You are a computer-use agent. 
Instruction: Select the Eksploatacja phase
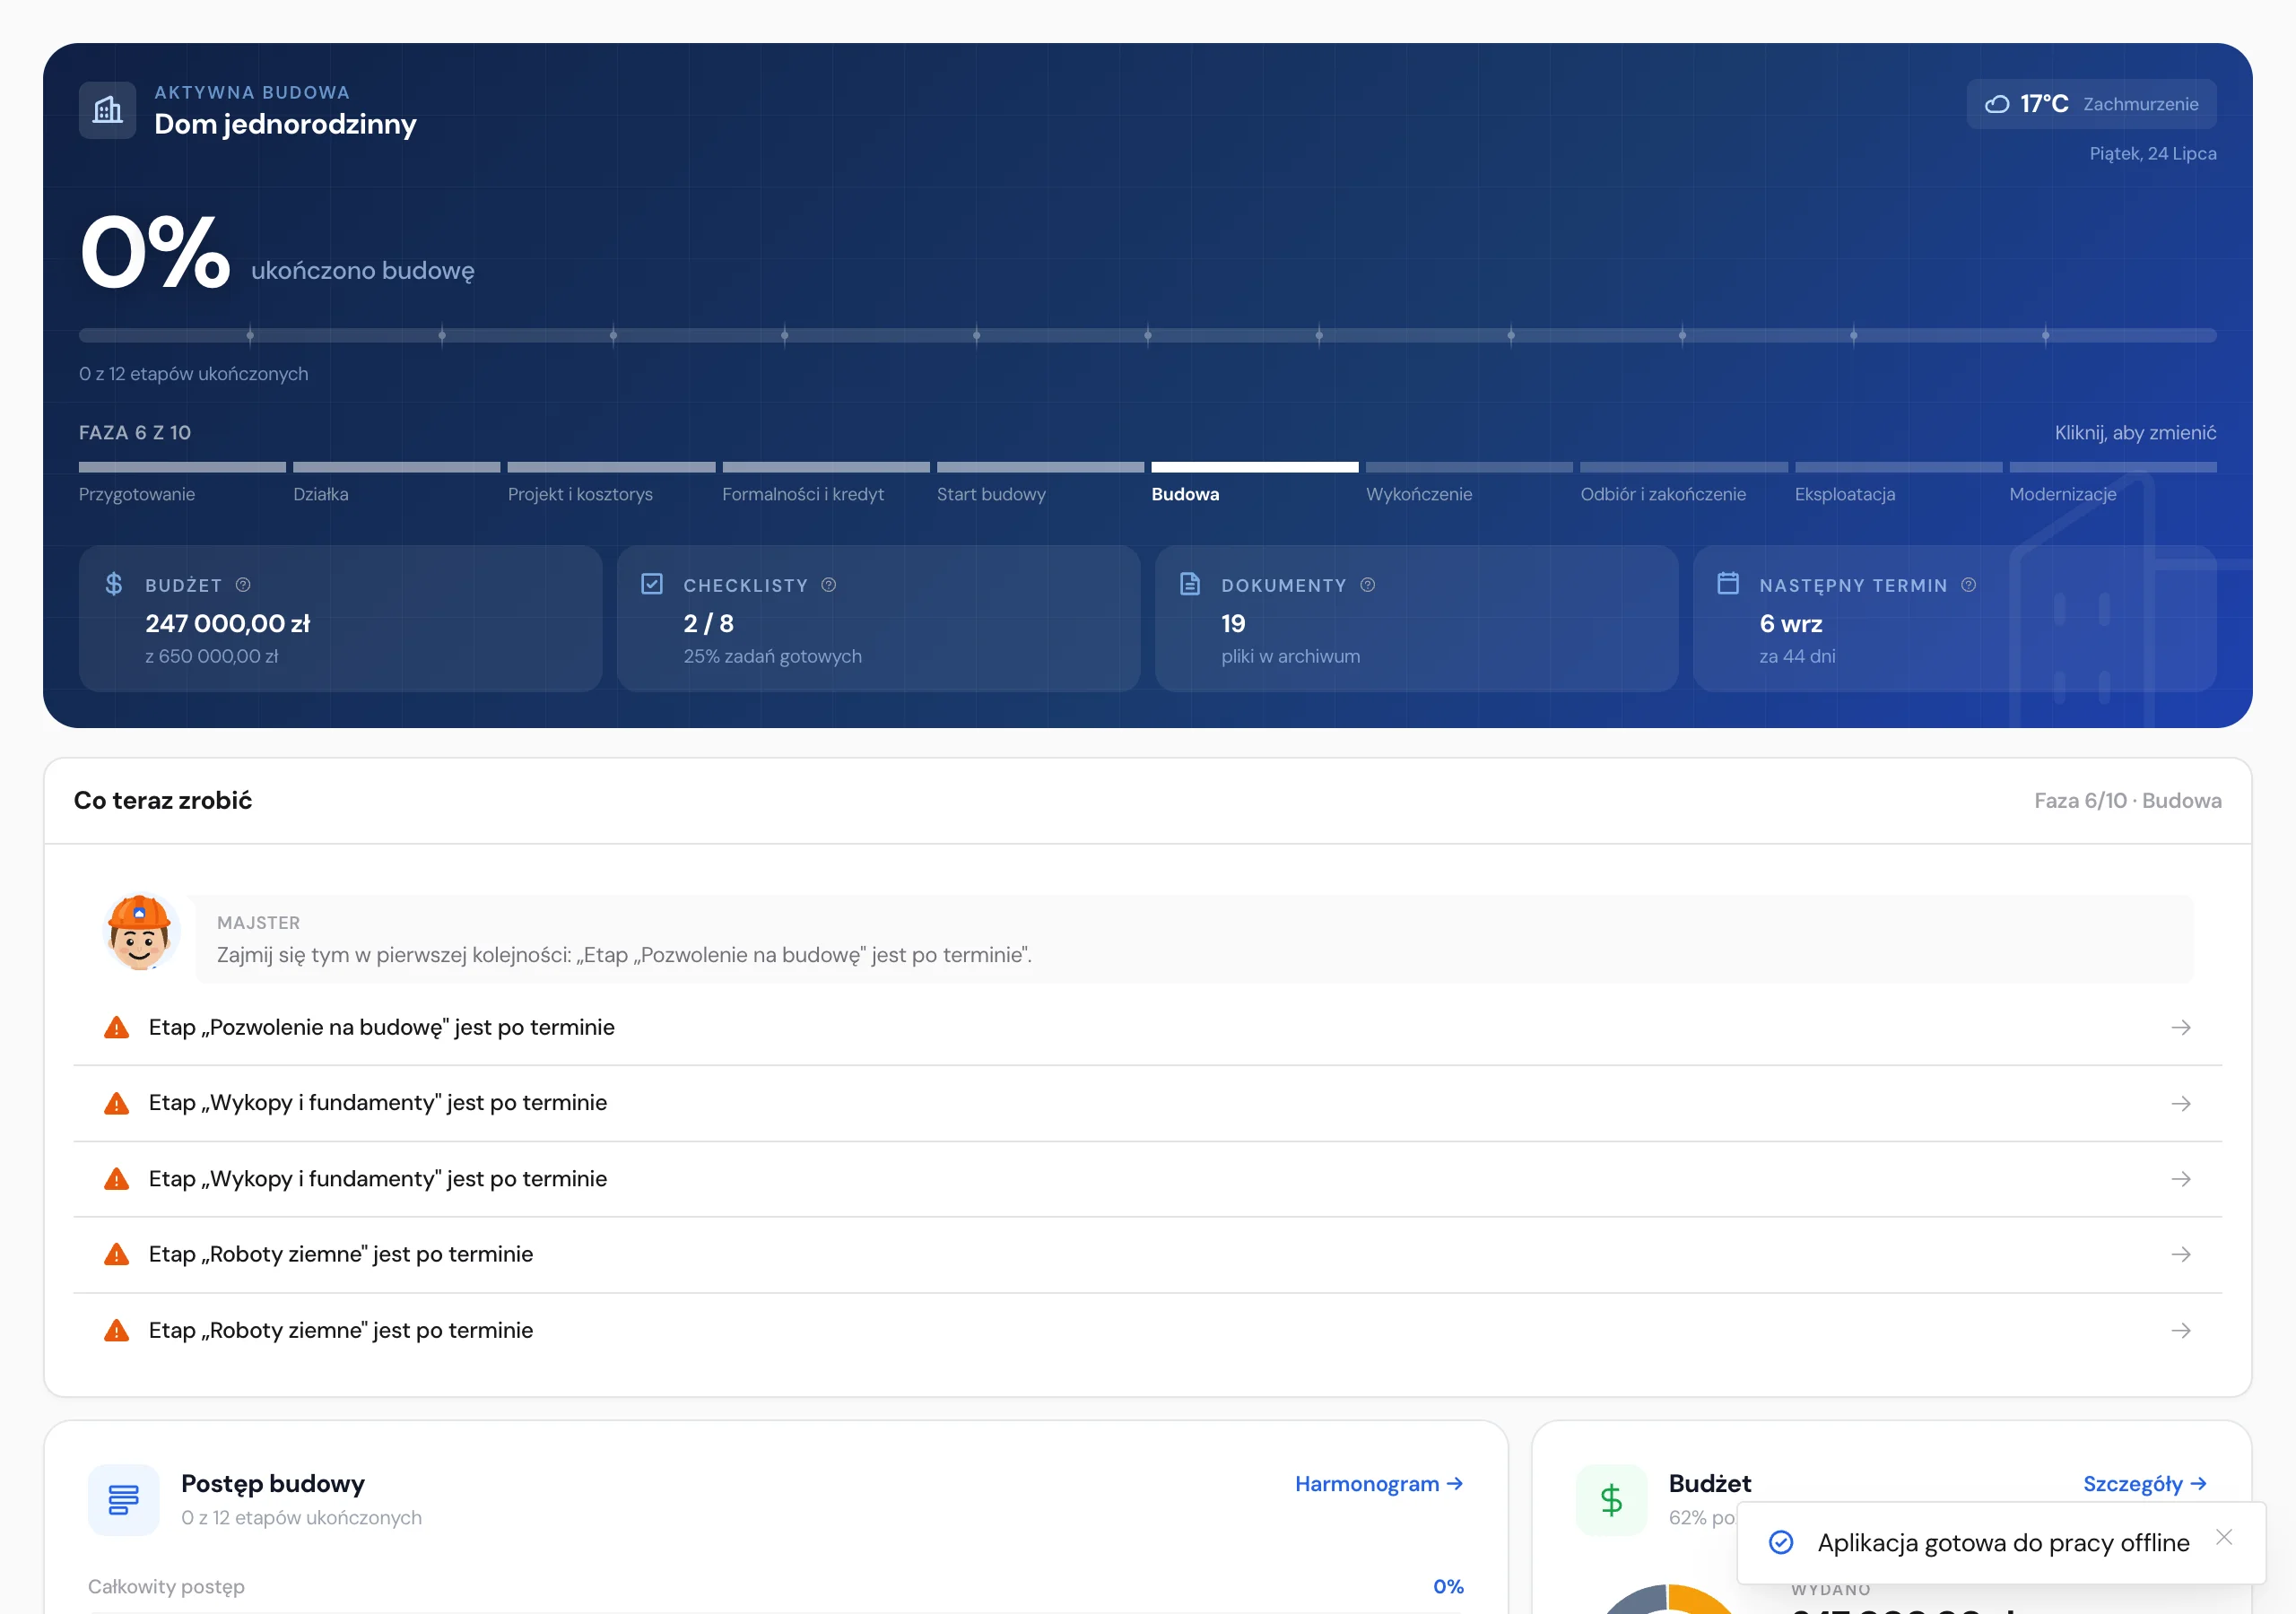1898,484
